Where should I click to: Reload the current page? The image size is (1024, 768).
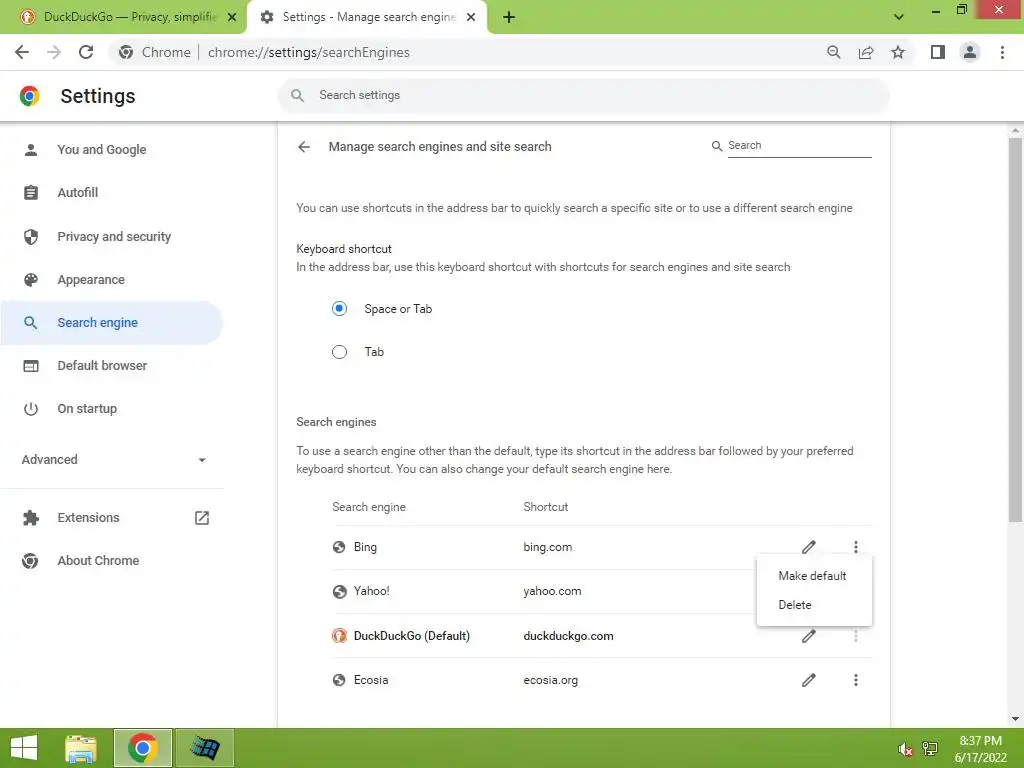pyautogui.click(x=86, y=52)
